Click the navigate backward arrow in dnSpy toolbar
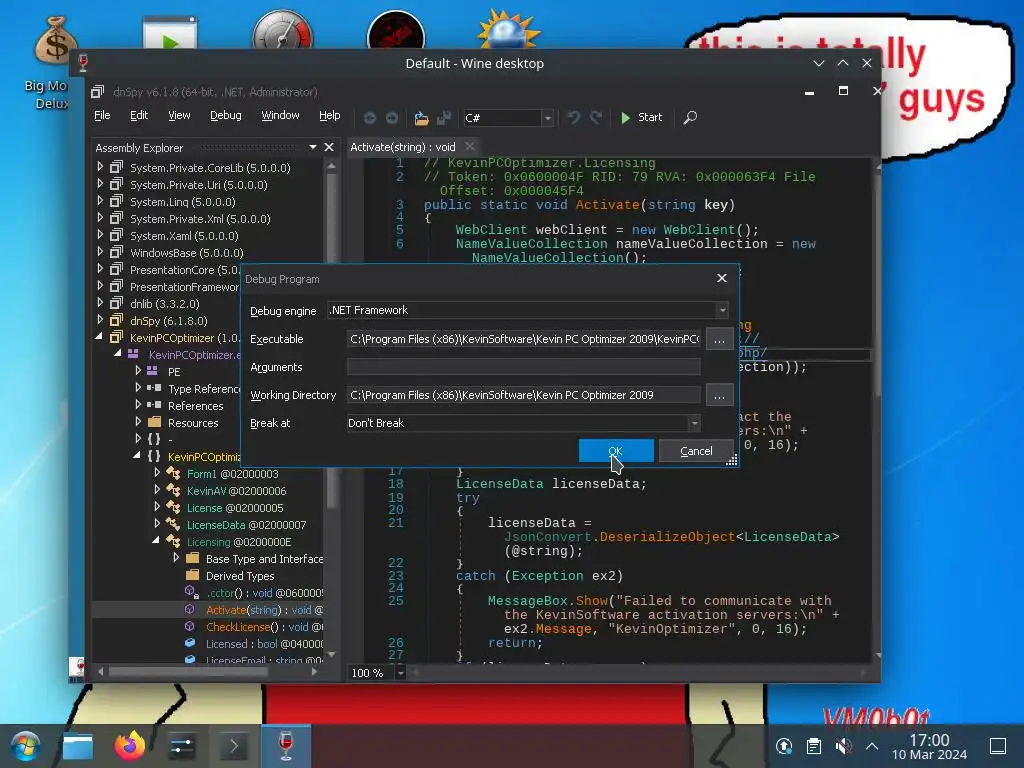The height and width of the screenshot is (768, 1024). 370,118
